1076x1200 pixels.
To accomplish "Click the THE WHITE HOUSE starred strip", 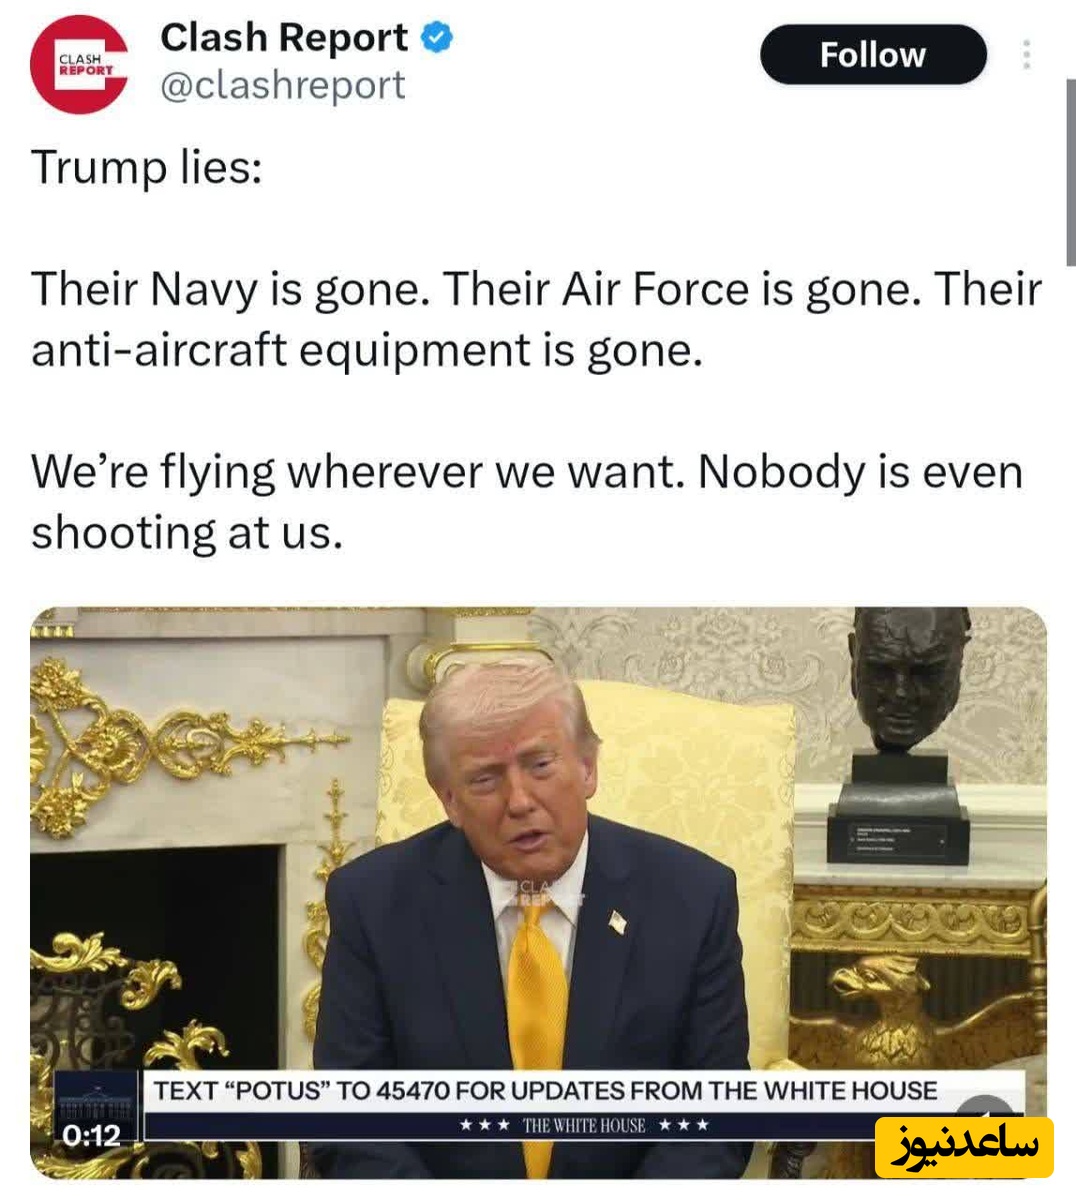I will pyautogui.click(x=584, y=1125).
